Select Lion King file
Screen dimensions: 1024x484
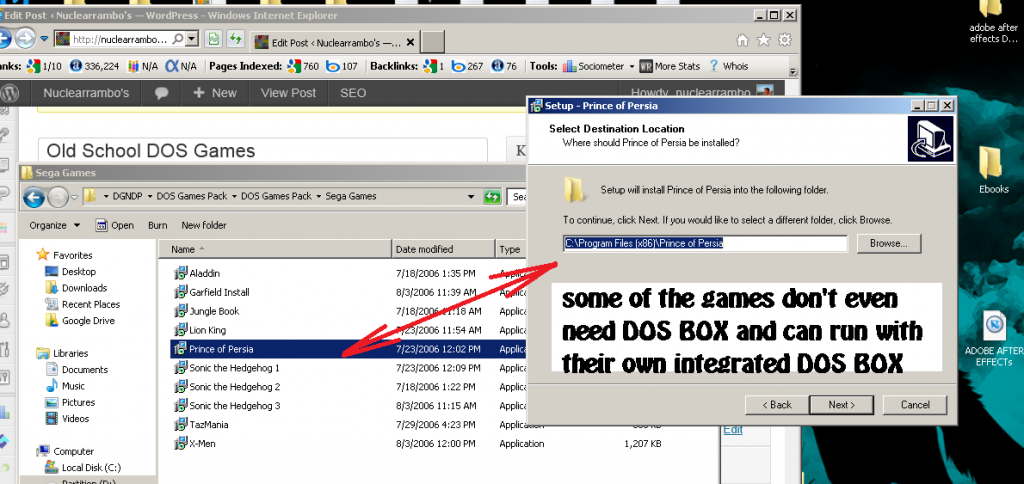[208, 330]
